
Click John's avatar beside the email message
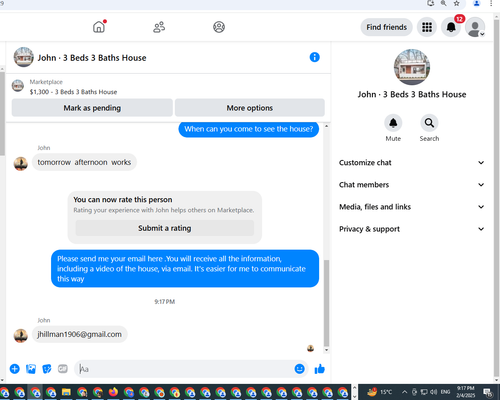pos(21,336)
